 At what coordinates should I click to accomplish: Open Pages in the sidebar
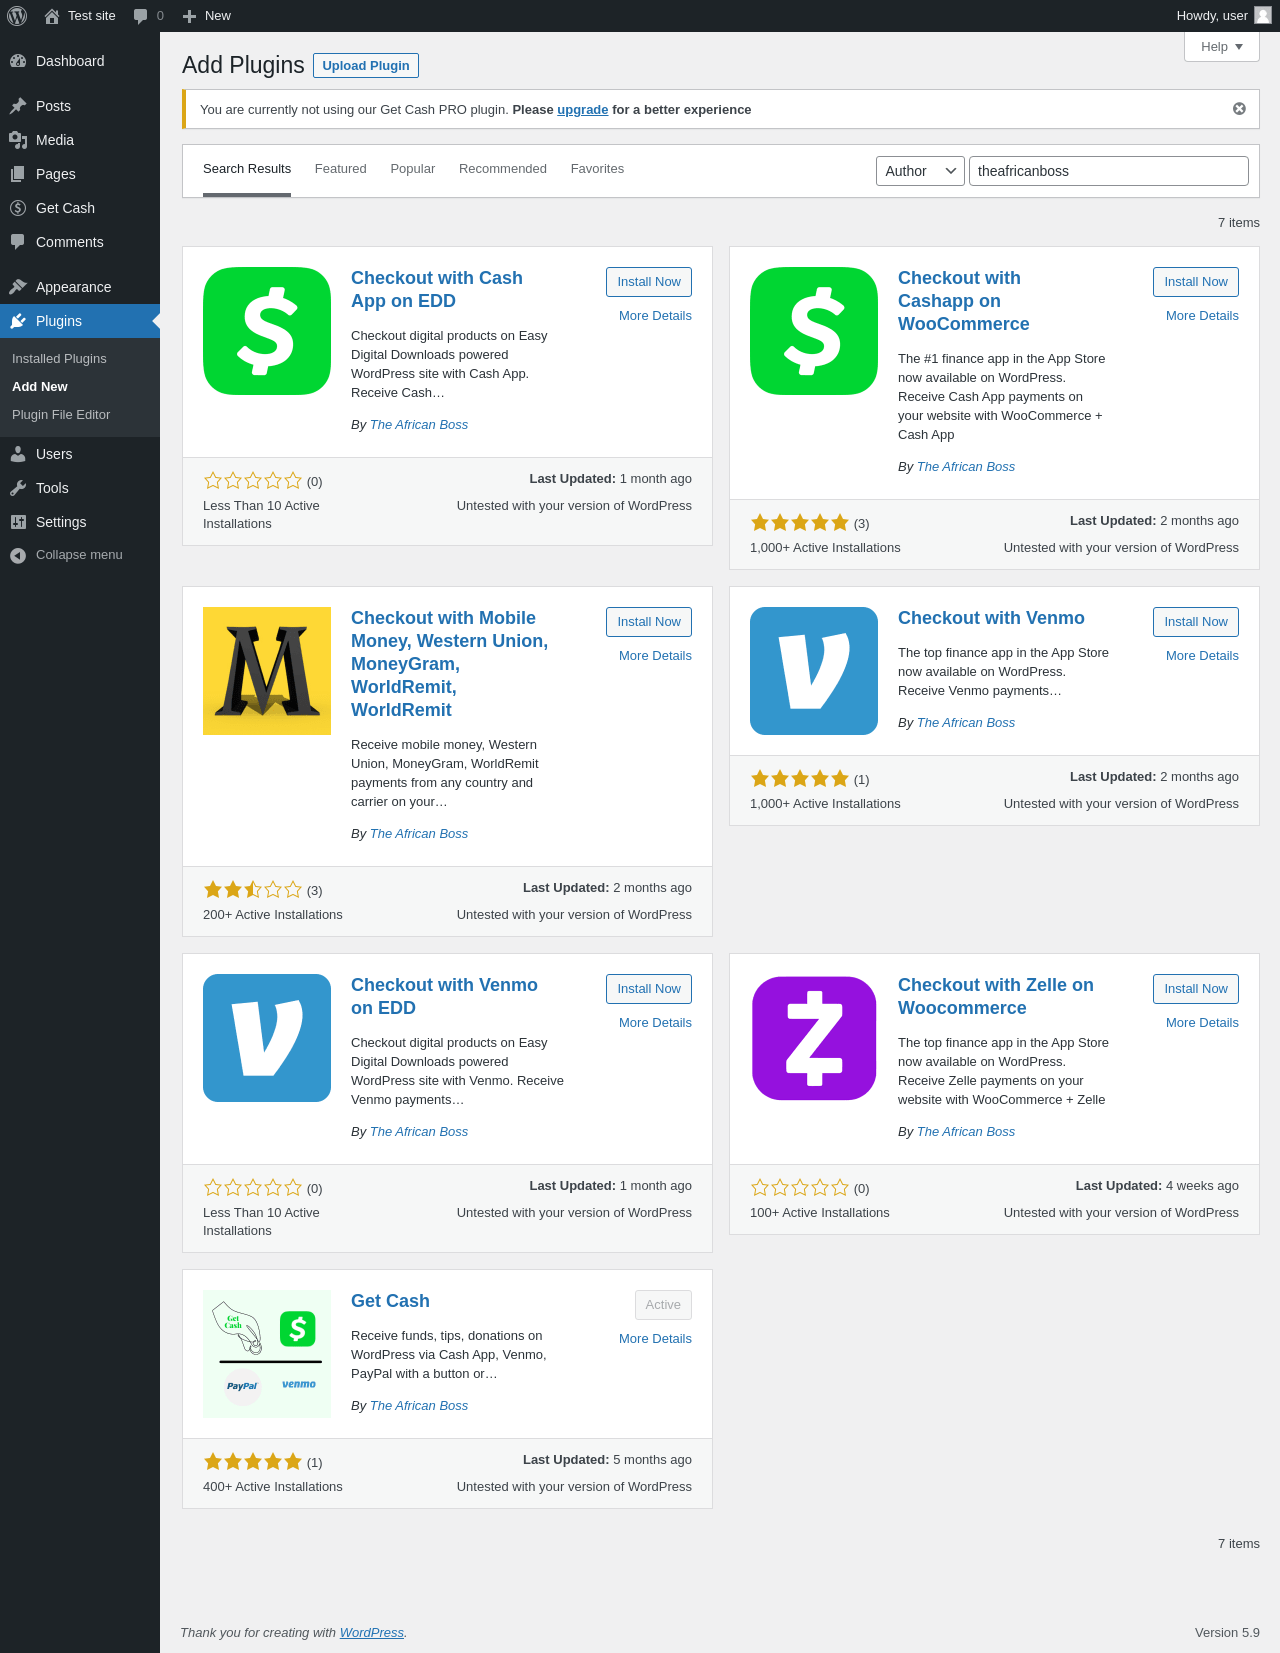tap(80, 174)
